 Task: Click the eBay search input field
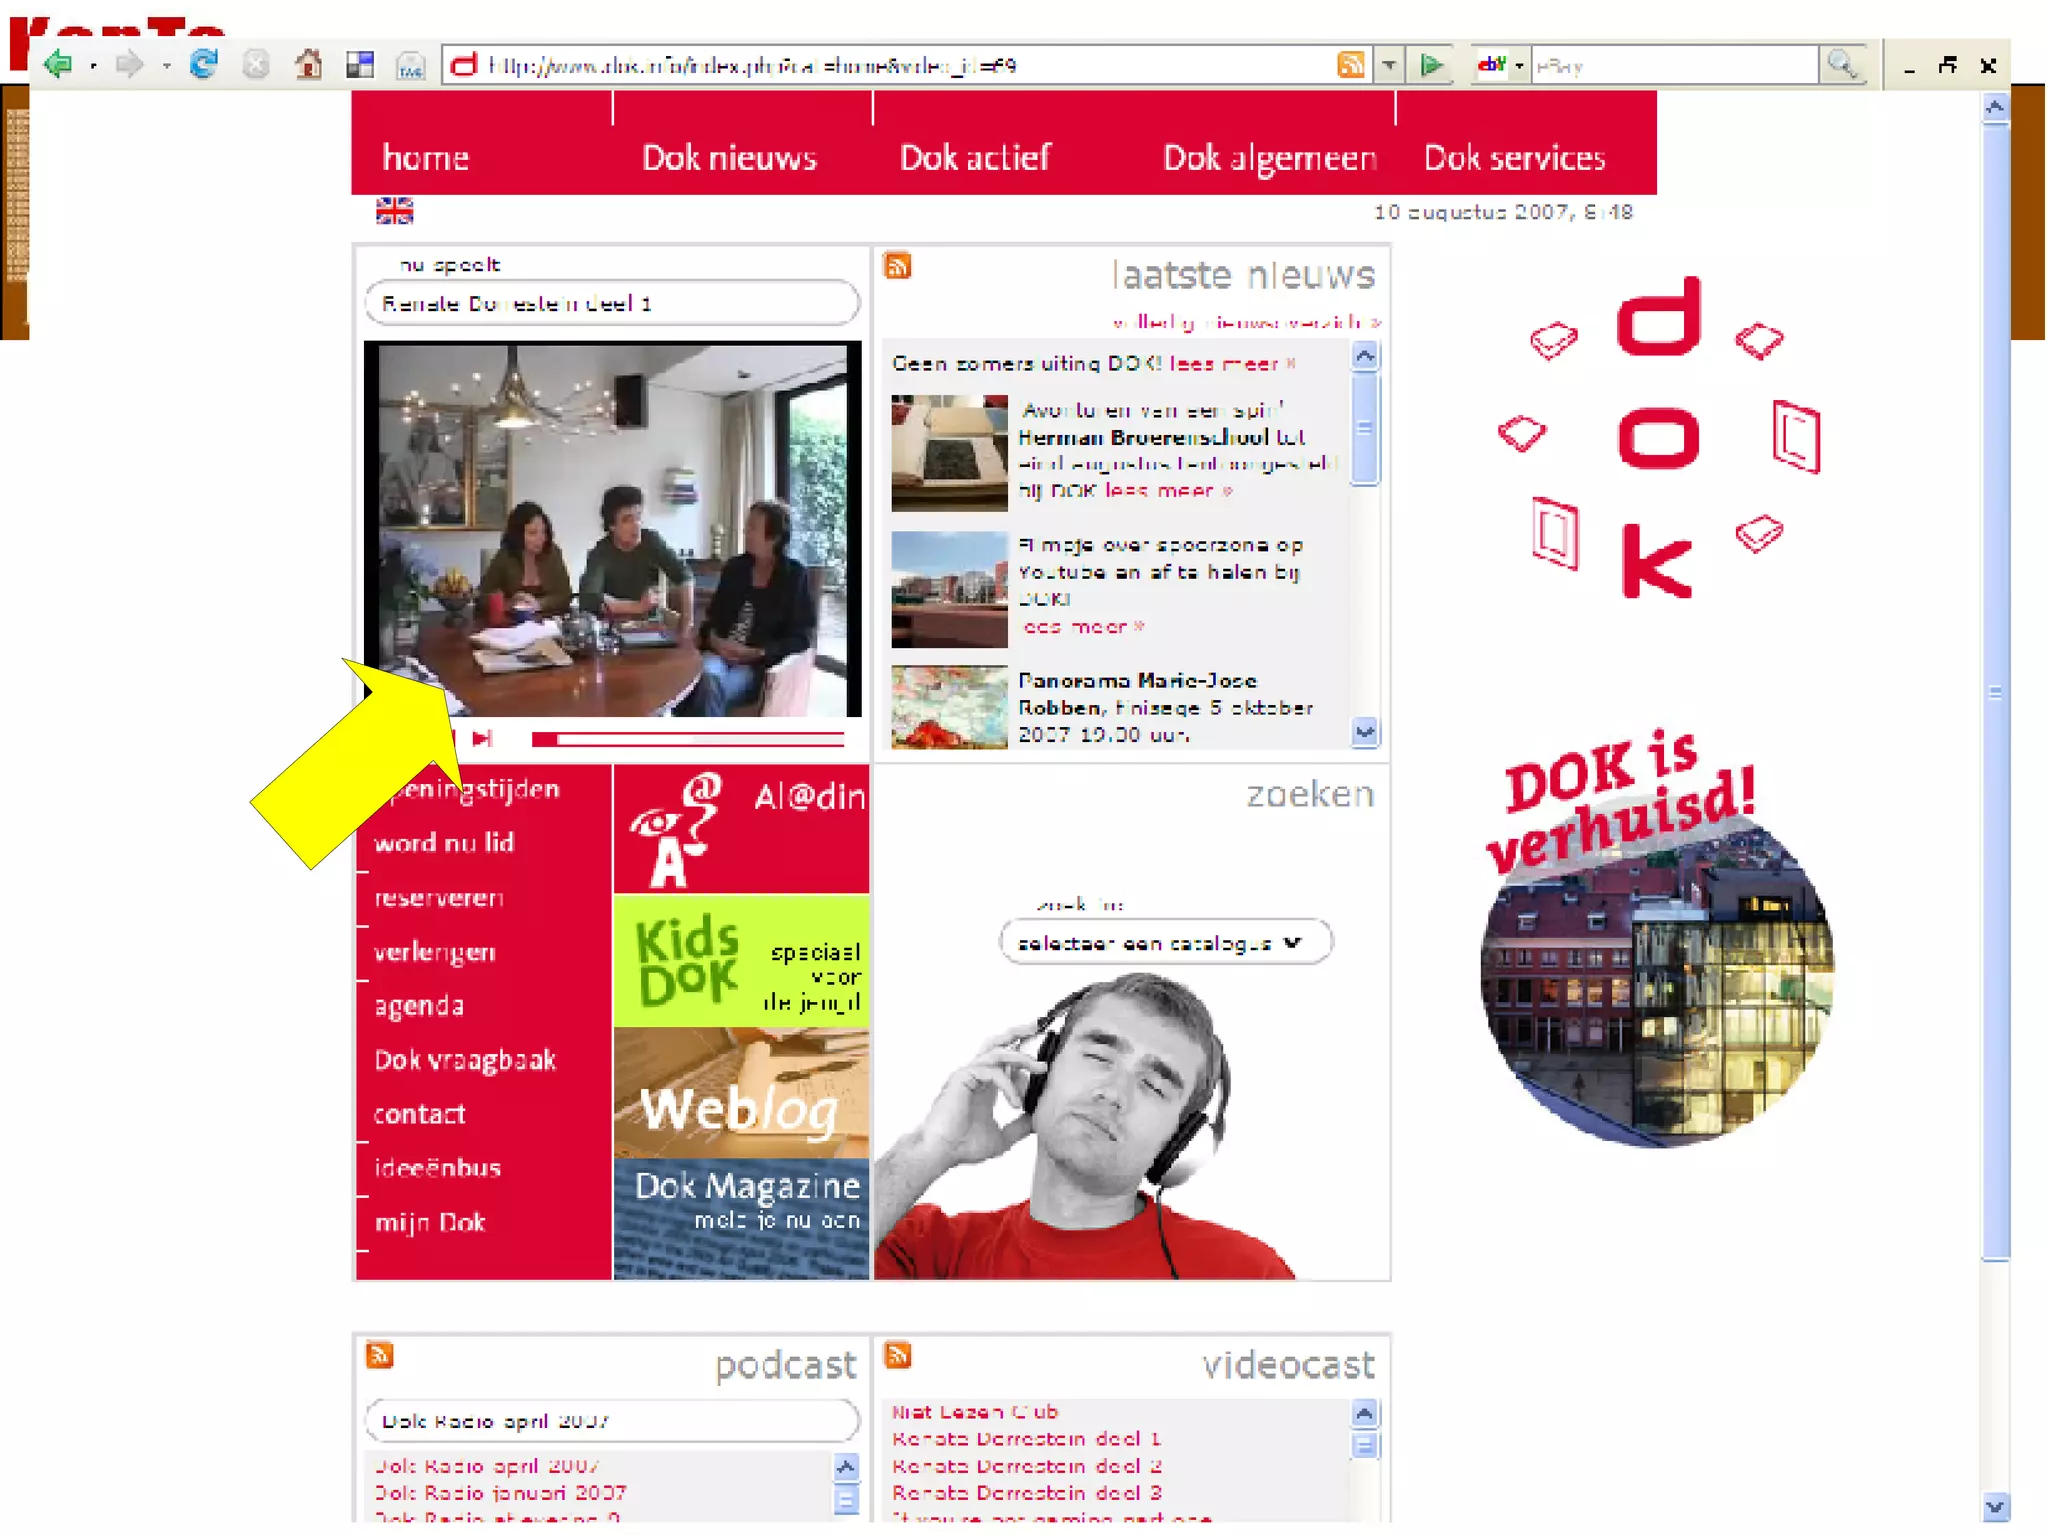(x=1674, y=66)
